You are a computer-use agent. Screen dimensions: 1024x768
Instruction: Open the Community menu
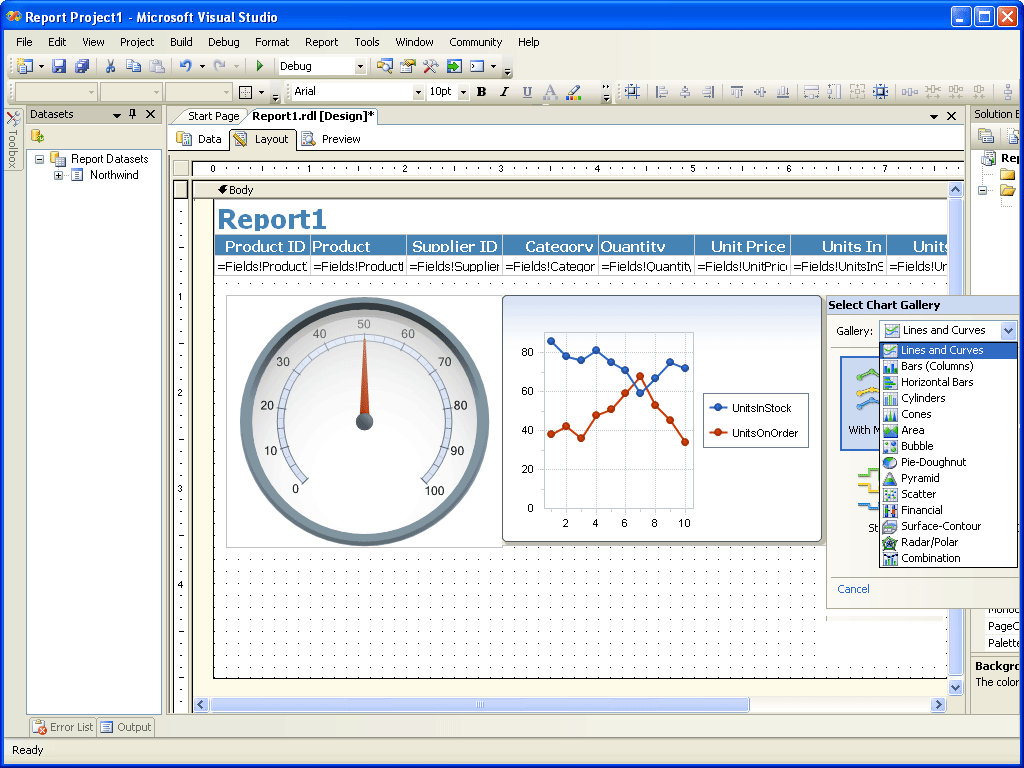pos(475,42)
